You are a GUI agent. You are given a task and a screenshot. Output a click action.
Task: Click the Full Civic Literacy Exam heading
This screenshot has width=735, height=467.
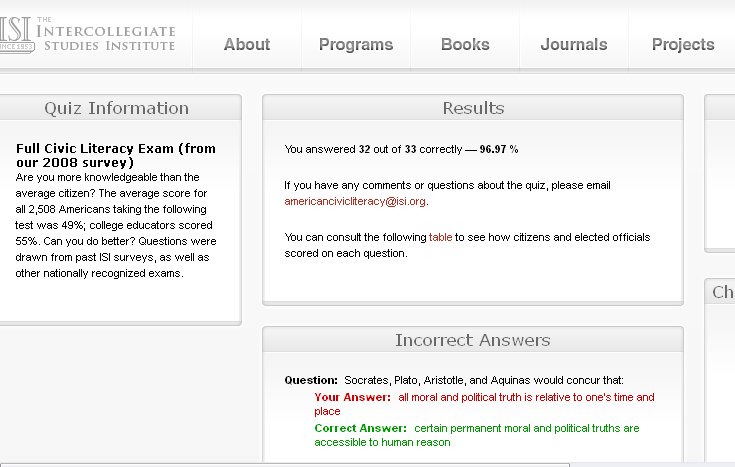pos(115,155)
